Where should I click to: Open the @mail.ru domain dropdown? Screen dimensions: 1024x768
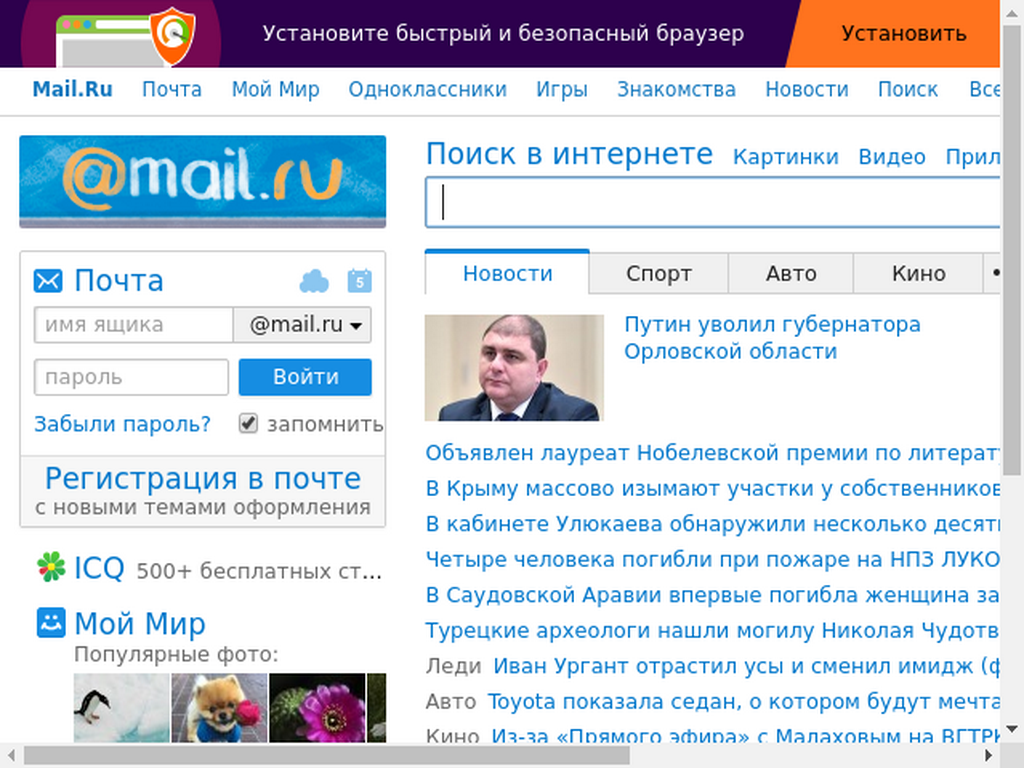pyautogui.click(x=302, y=325)
